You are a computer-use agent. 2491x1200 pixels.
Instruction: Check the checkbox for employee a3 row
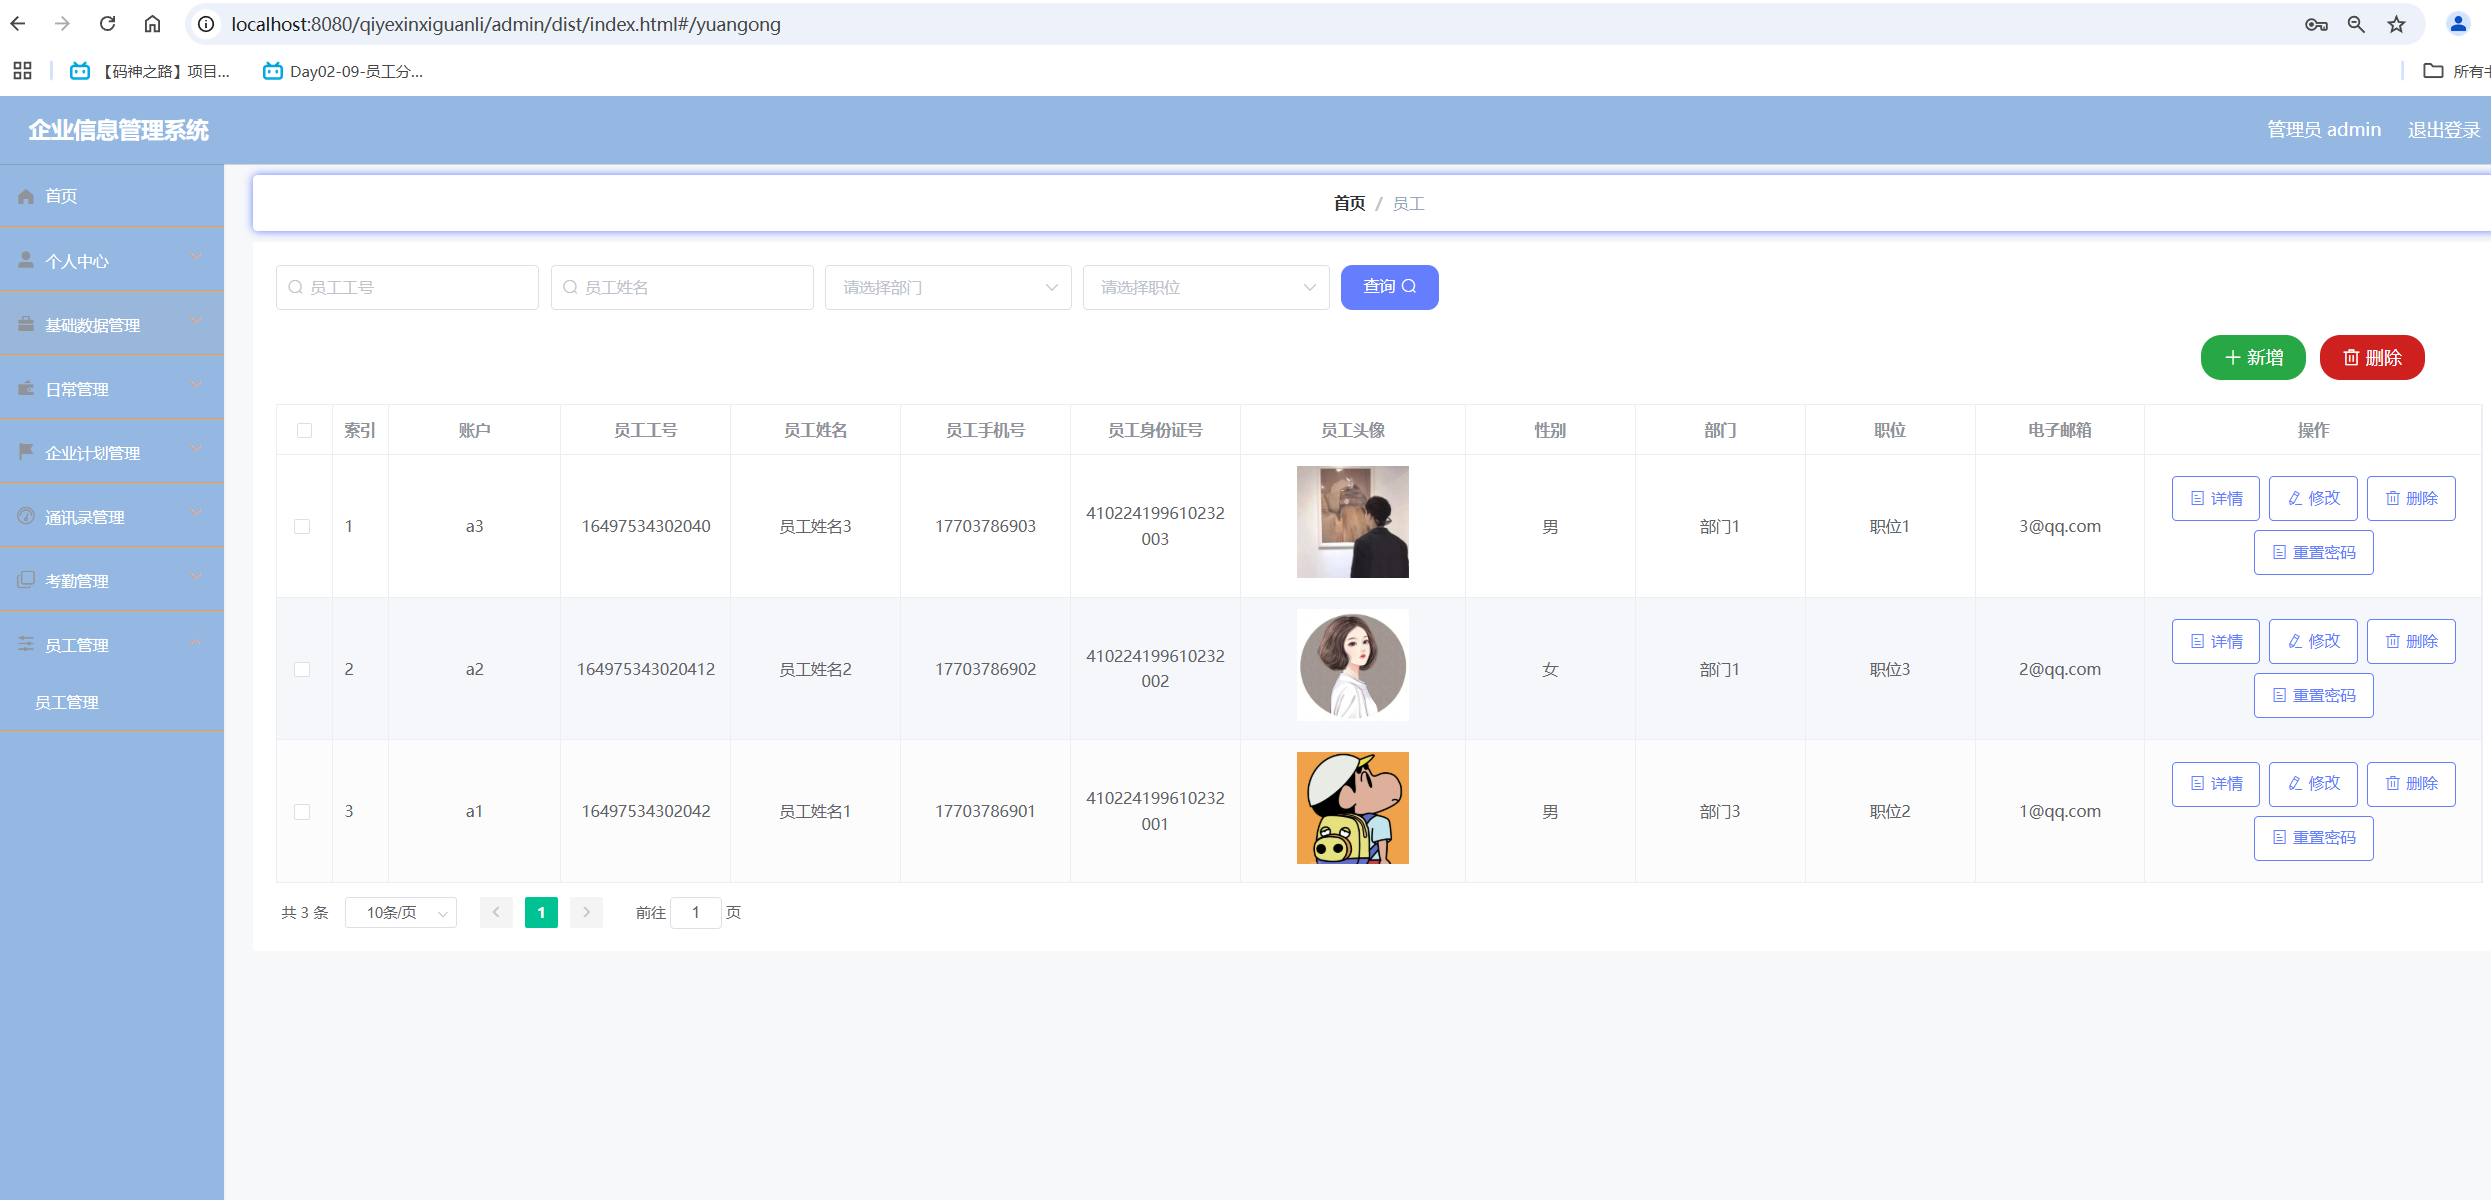click(x=302, y=526)
